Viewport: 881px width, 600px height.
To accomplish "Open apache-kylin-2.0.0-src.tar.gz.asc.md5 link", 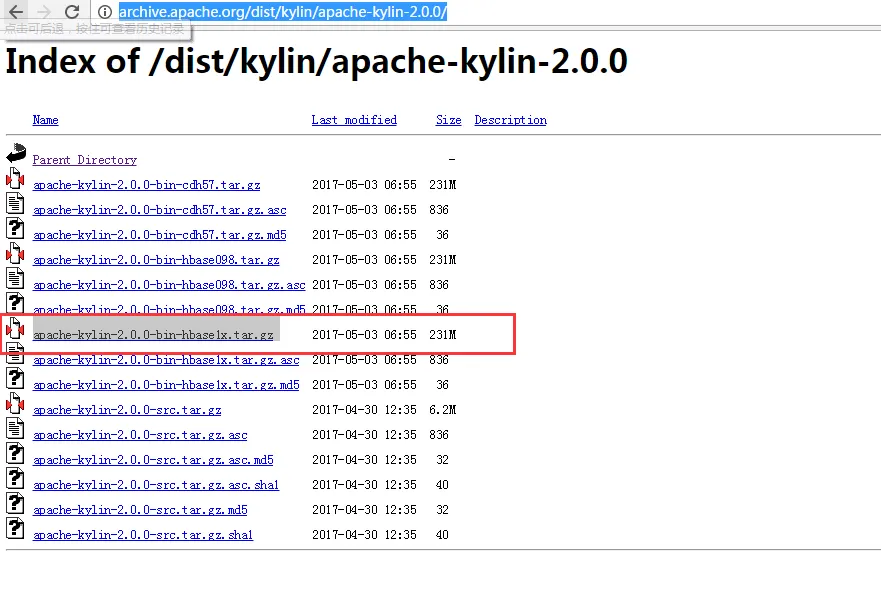I will (x=153, y=460).
